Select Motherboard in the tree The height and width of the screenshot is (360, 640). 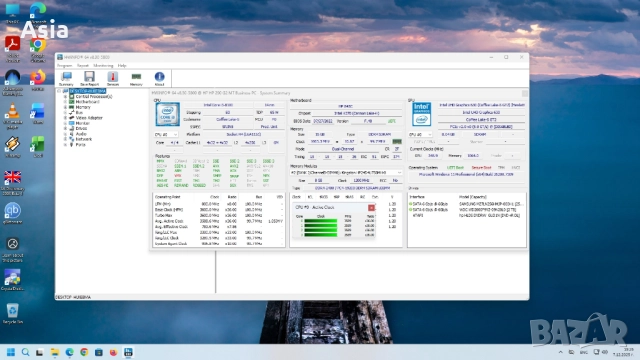coord(87,102)
